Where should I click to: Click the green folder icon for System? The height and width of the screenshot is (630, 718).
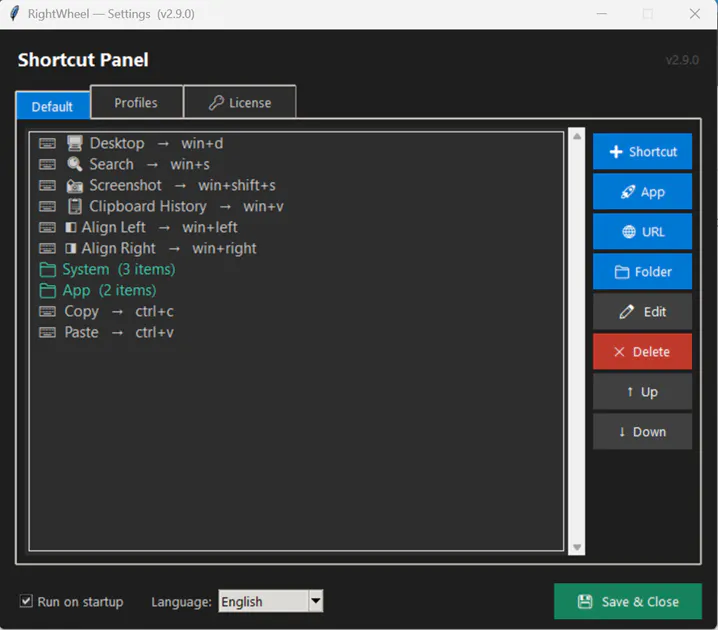[48, 270]
